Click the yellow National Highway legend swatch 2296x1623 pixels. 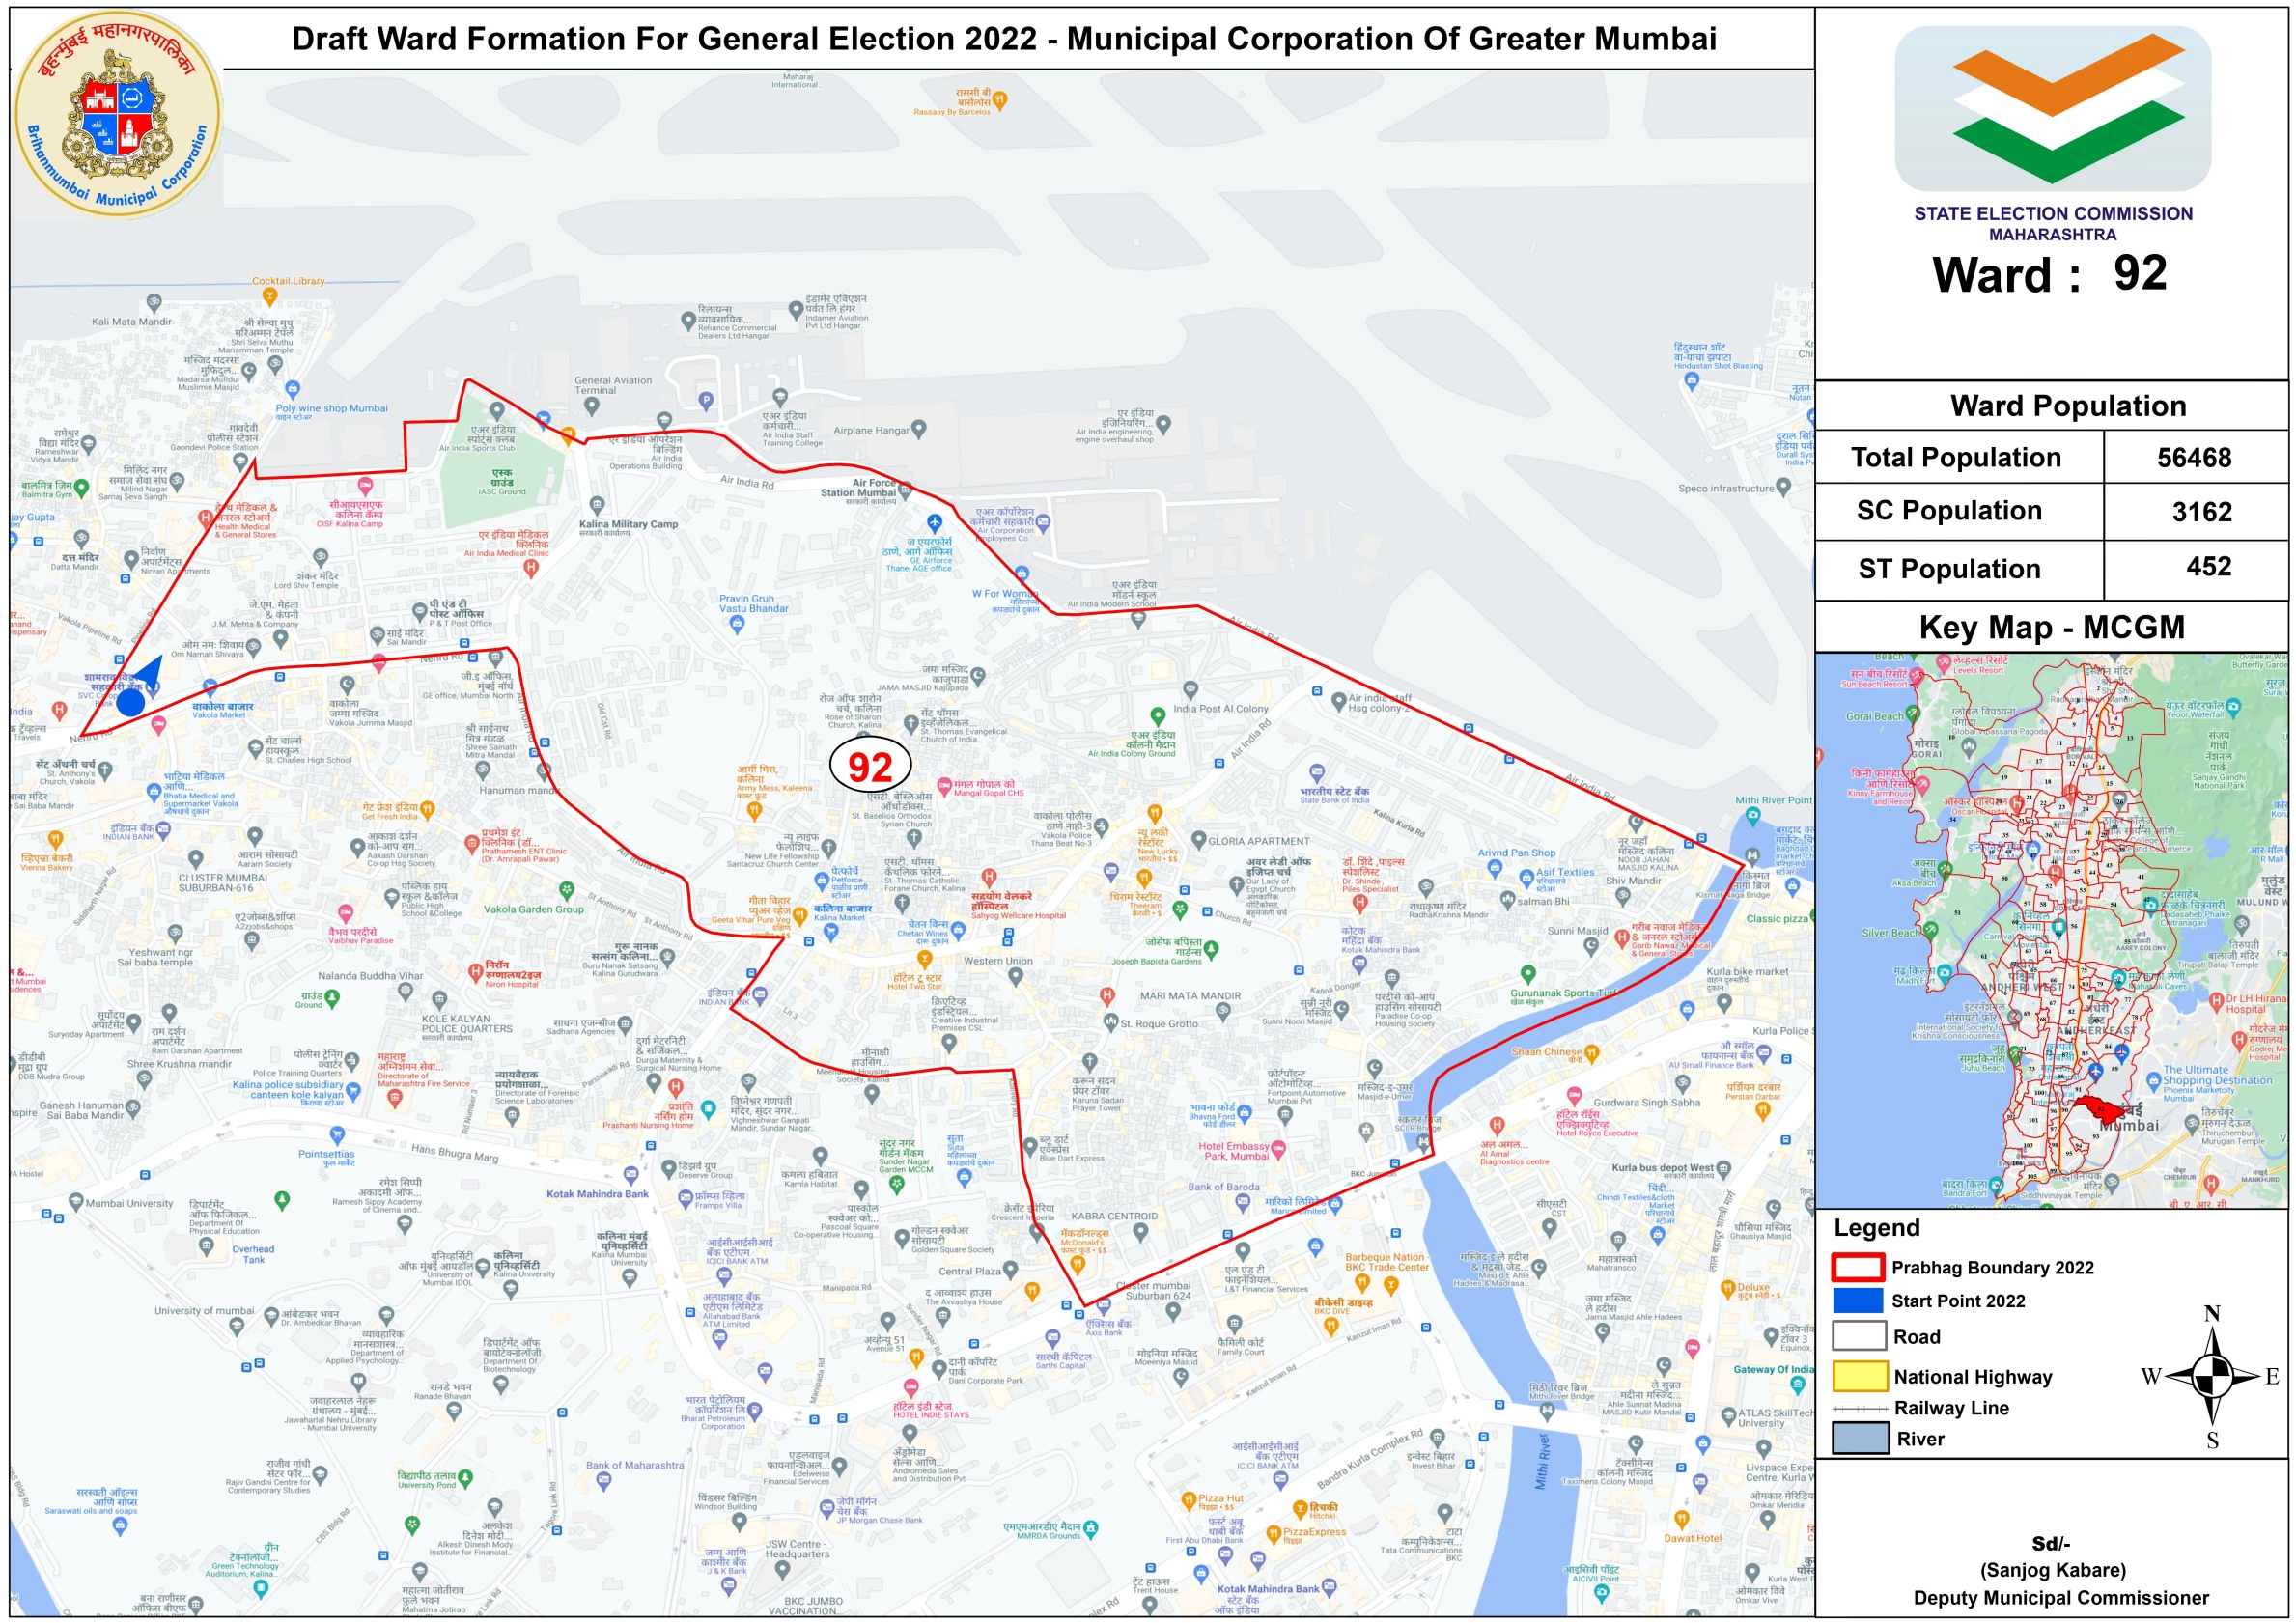(x=1859, y=1376)
